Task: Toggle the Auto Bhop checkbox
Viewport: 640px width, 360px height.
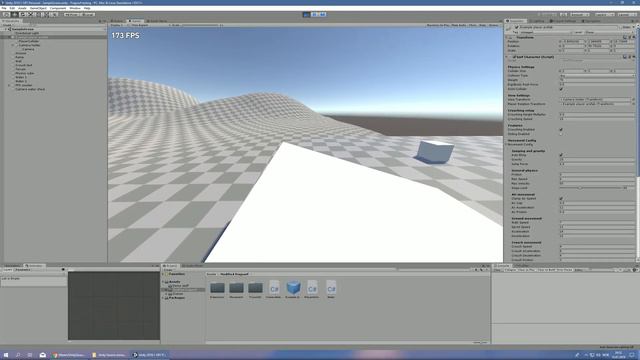Action: (x=561, y=155)
